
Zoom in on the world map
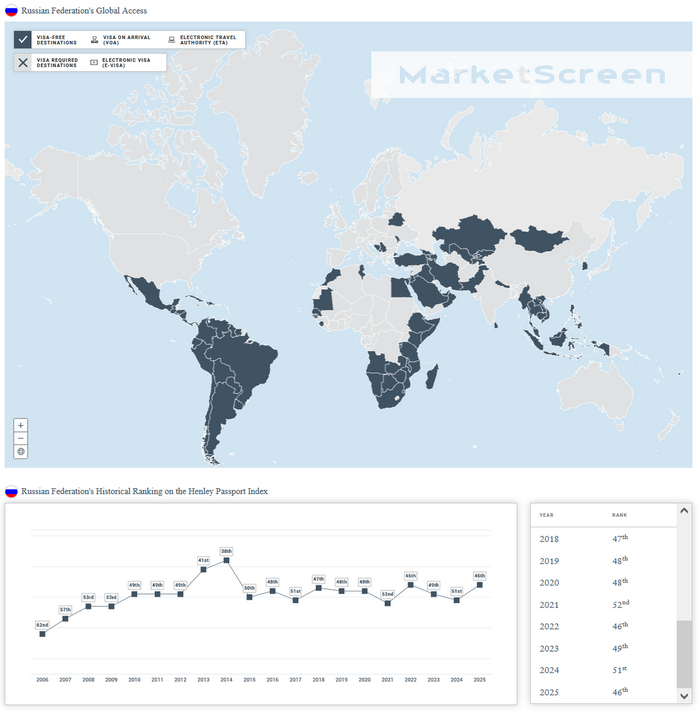point(21,425)
